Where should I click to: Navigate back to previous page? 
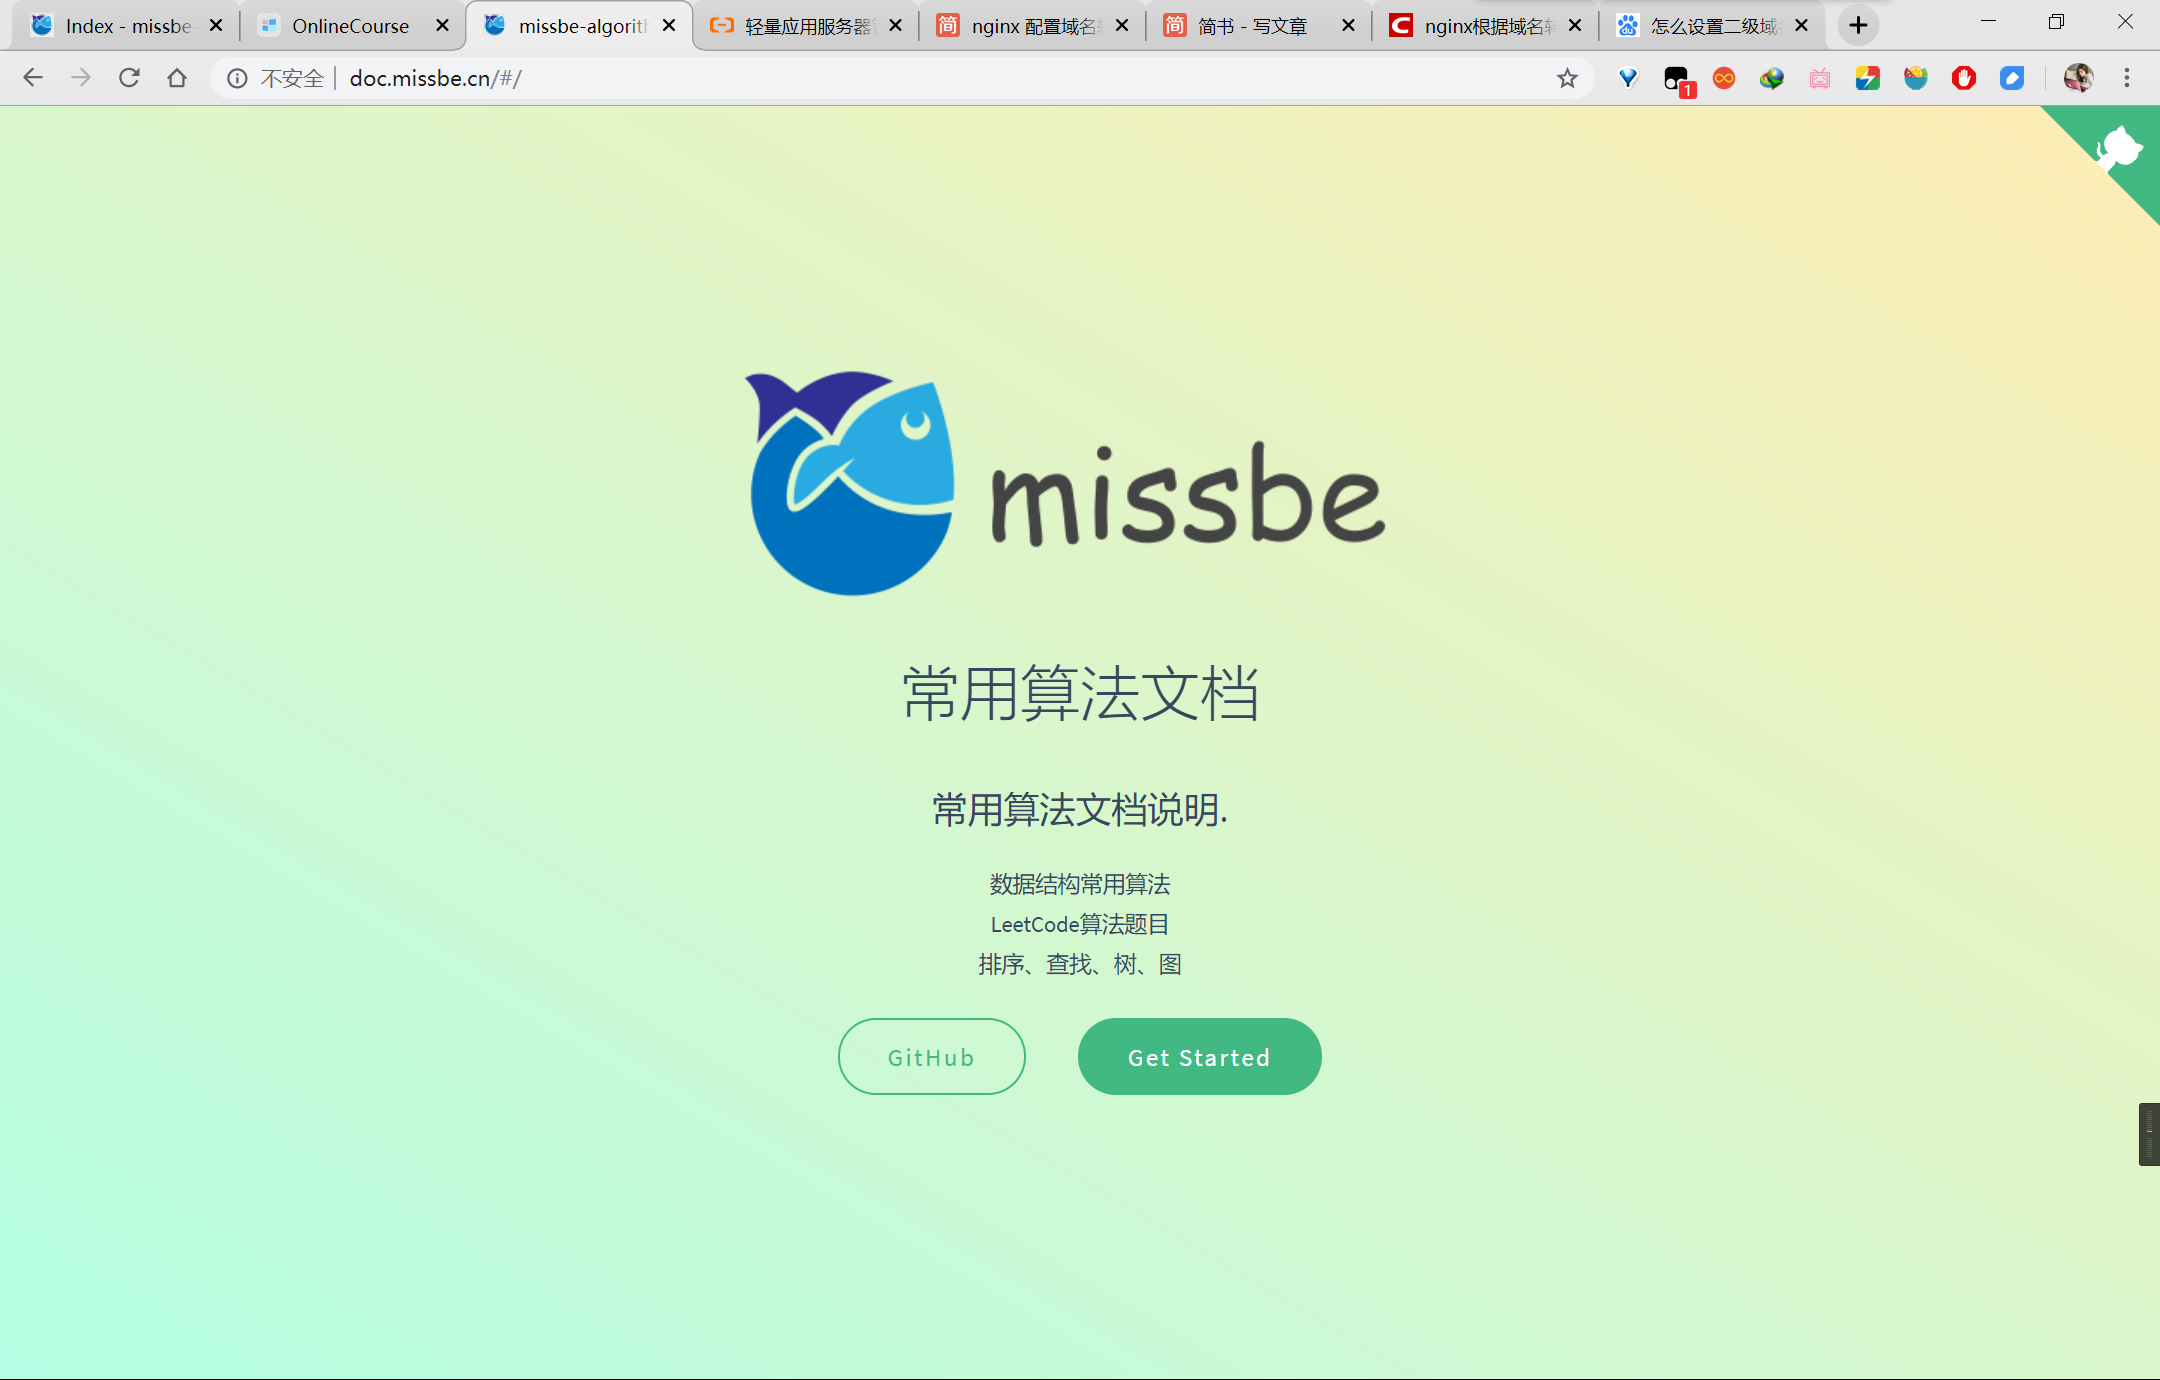click(33, 78)
